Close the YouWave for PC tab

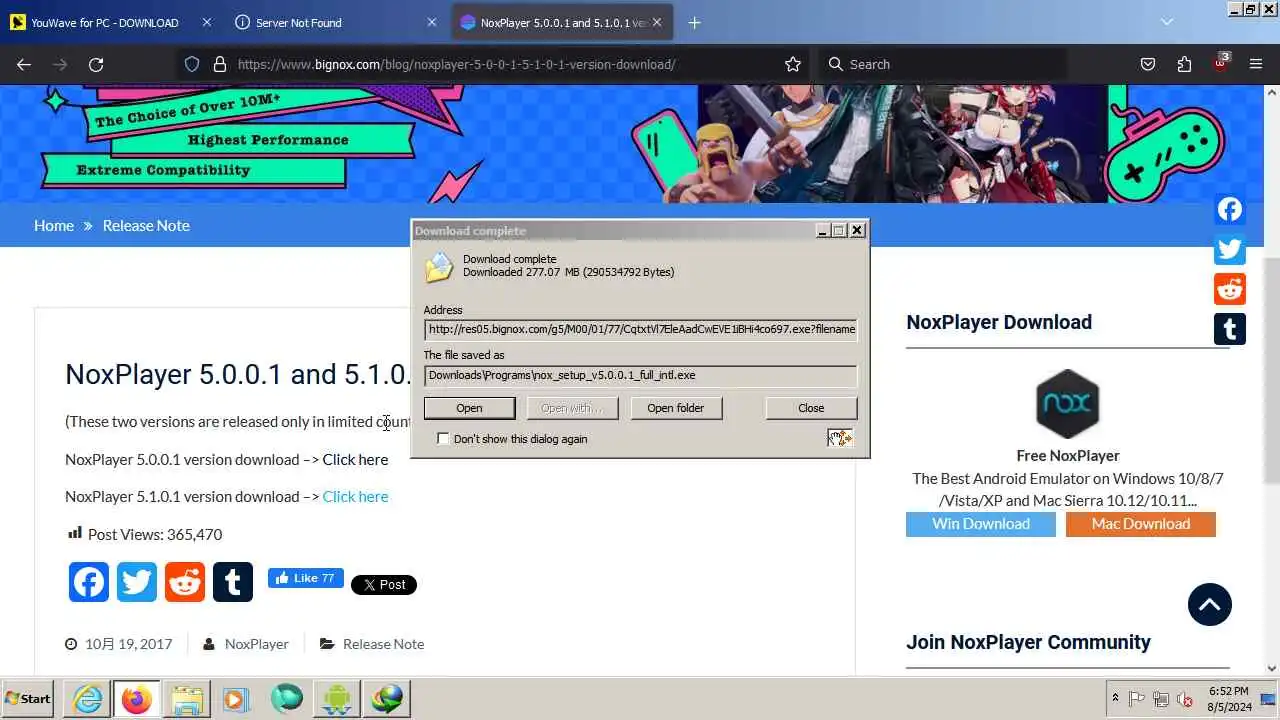point(206,22)
